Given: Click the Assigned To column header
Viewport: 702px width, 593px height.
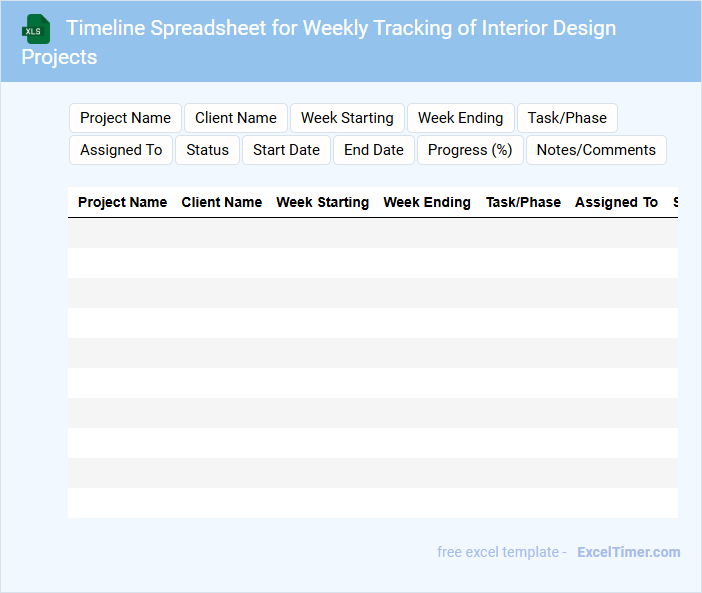Looking at the screenshot, I should (616, 202).
